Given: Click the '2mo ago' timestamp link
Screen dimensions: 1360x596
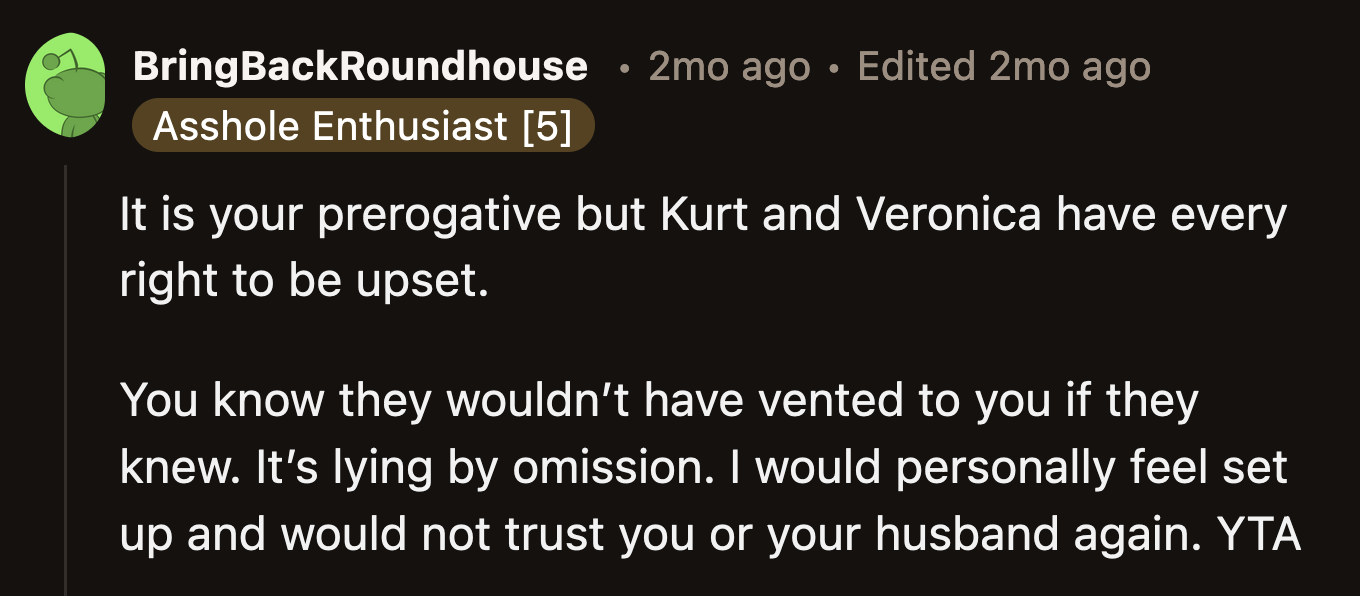Looking at the screenshot, I should click(x=728, y=66).
